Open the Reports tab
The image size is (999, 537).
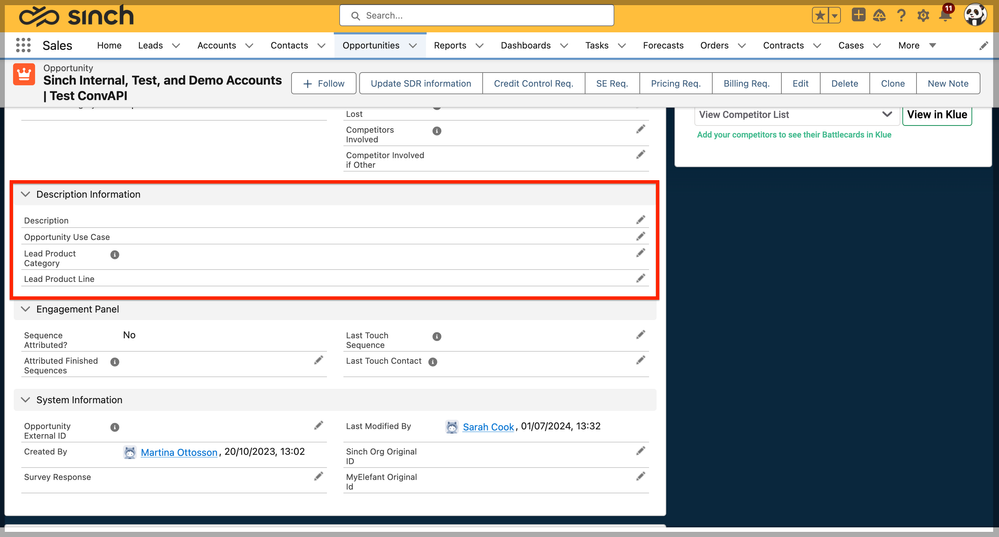pos(450,45)
